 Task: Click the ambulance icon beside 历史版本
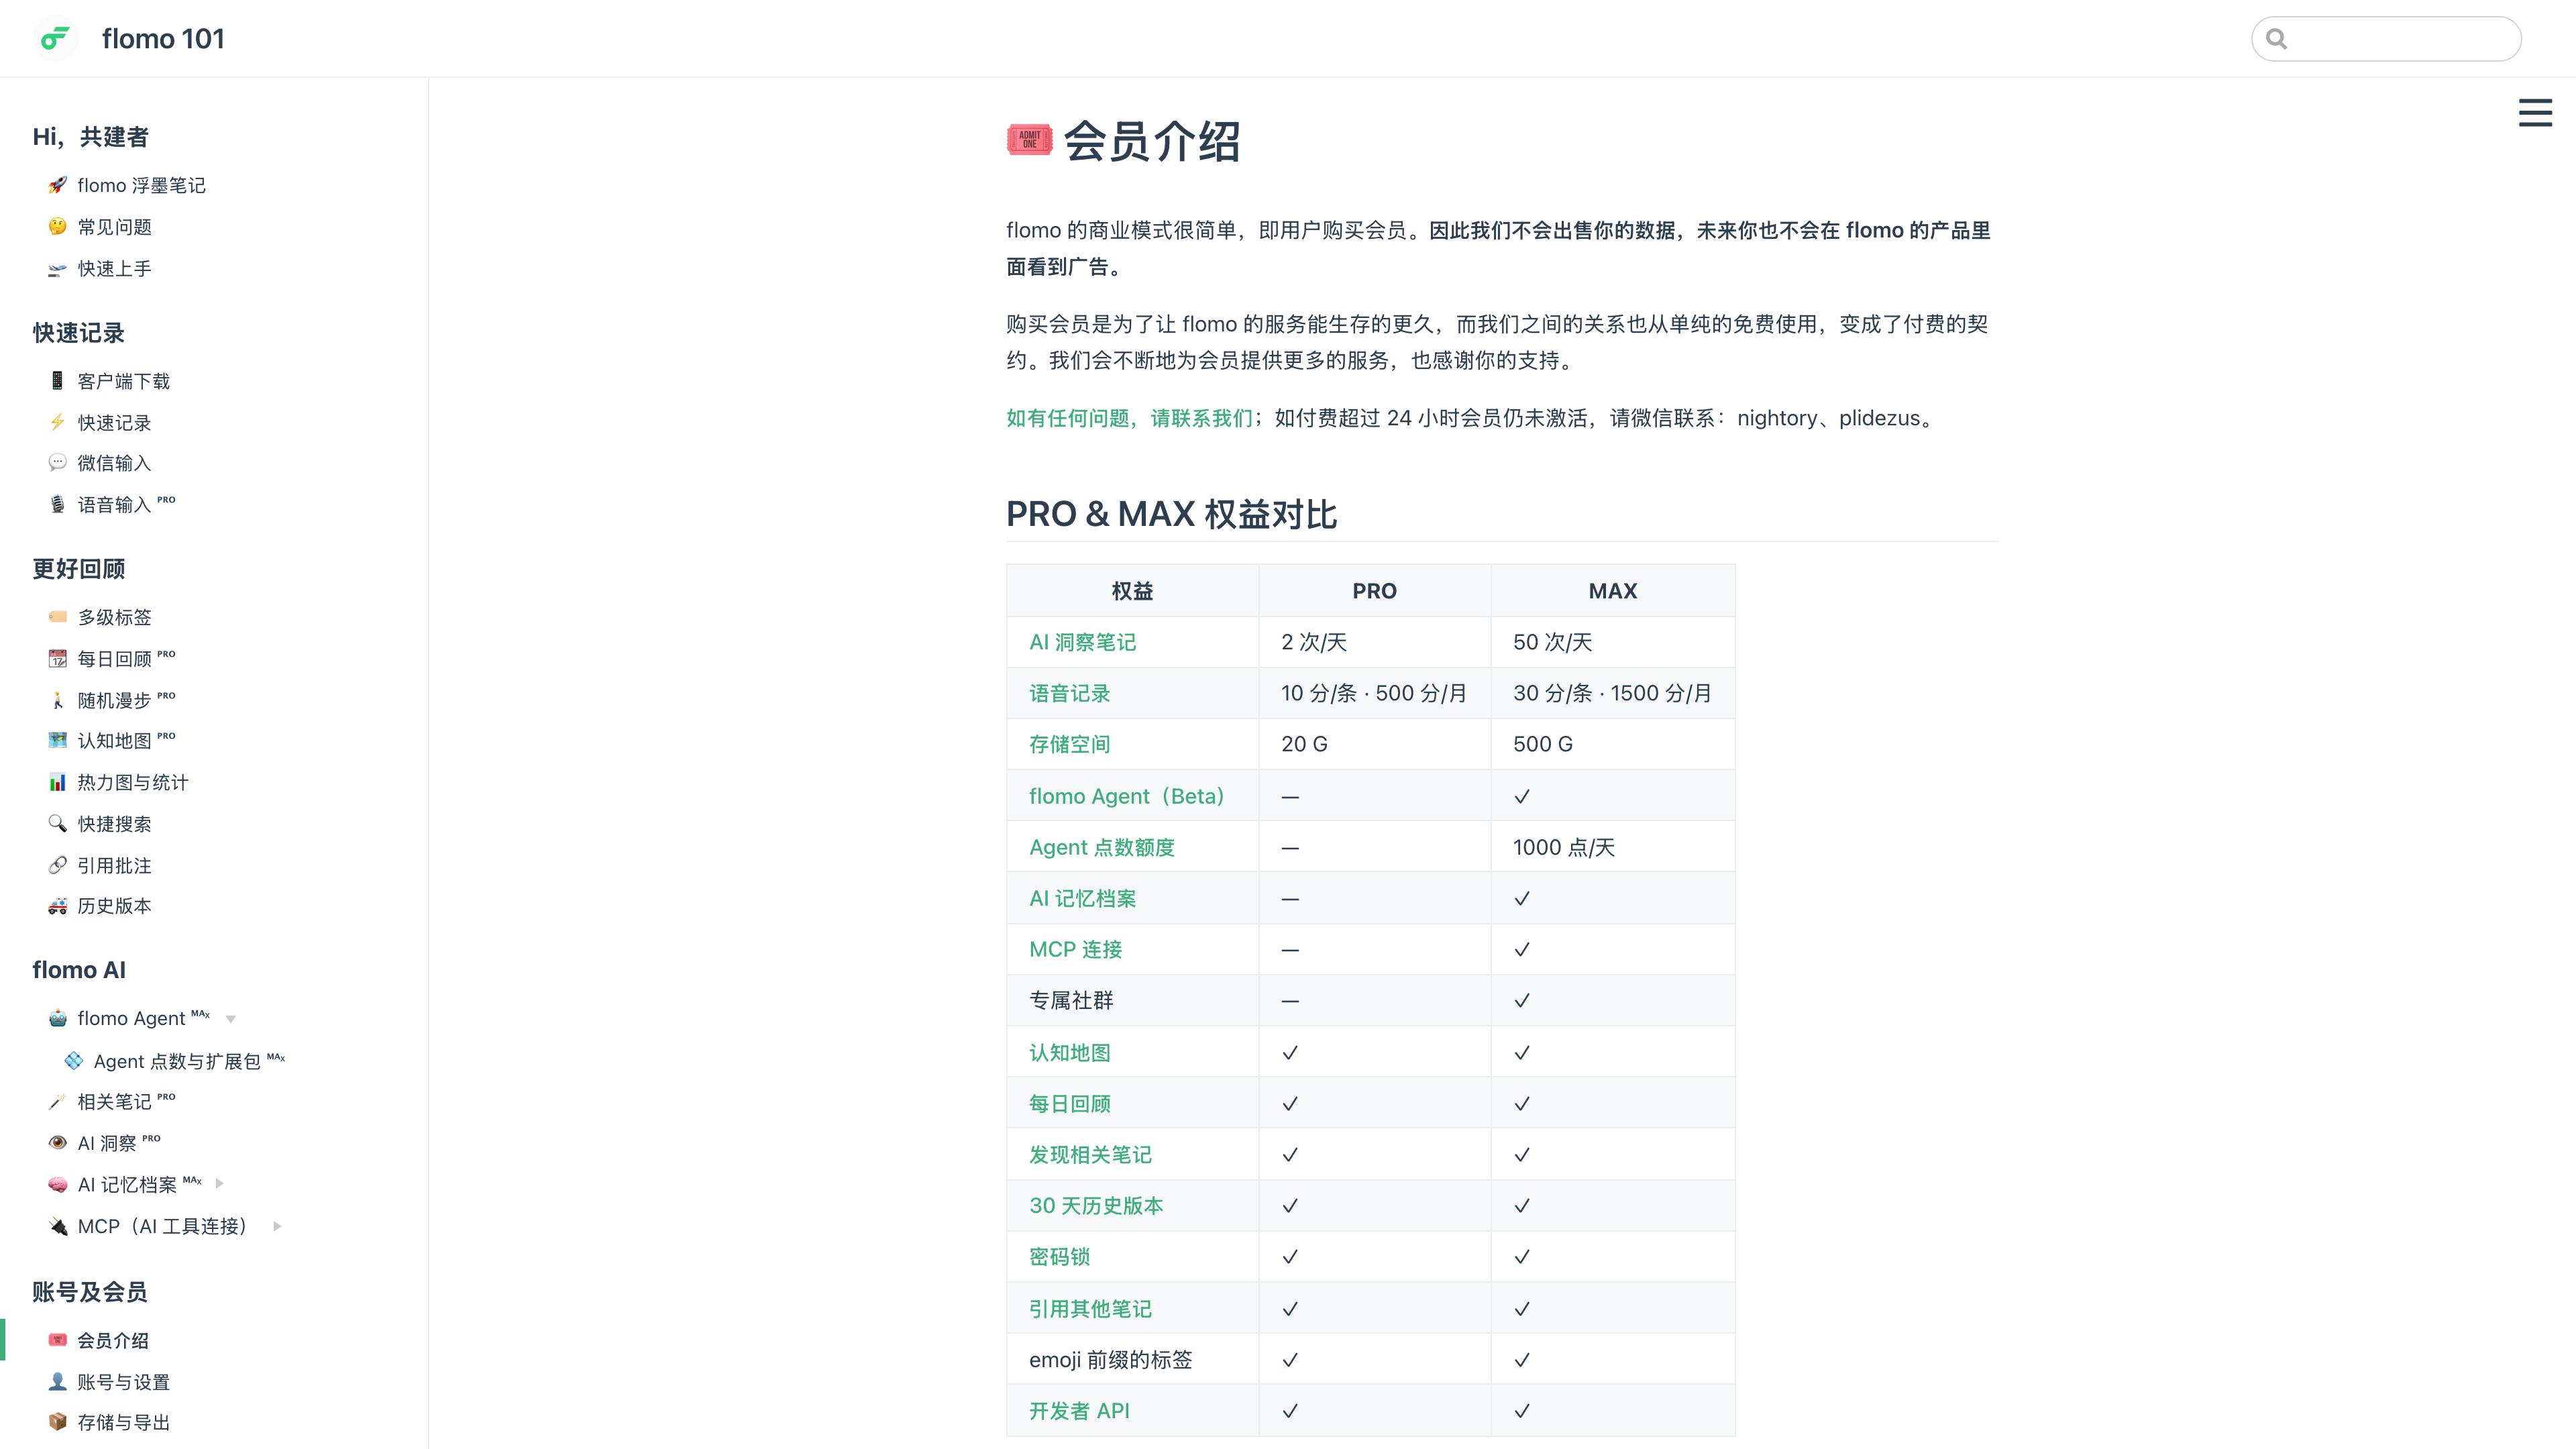58,906
